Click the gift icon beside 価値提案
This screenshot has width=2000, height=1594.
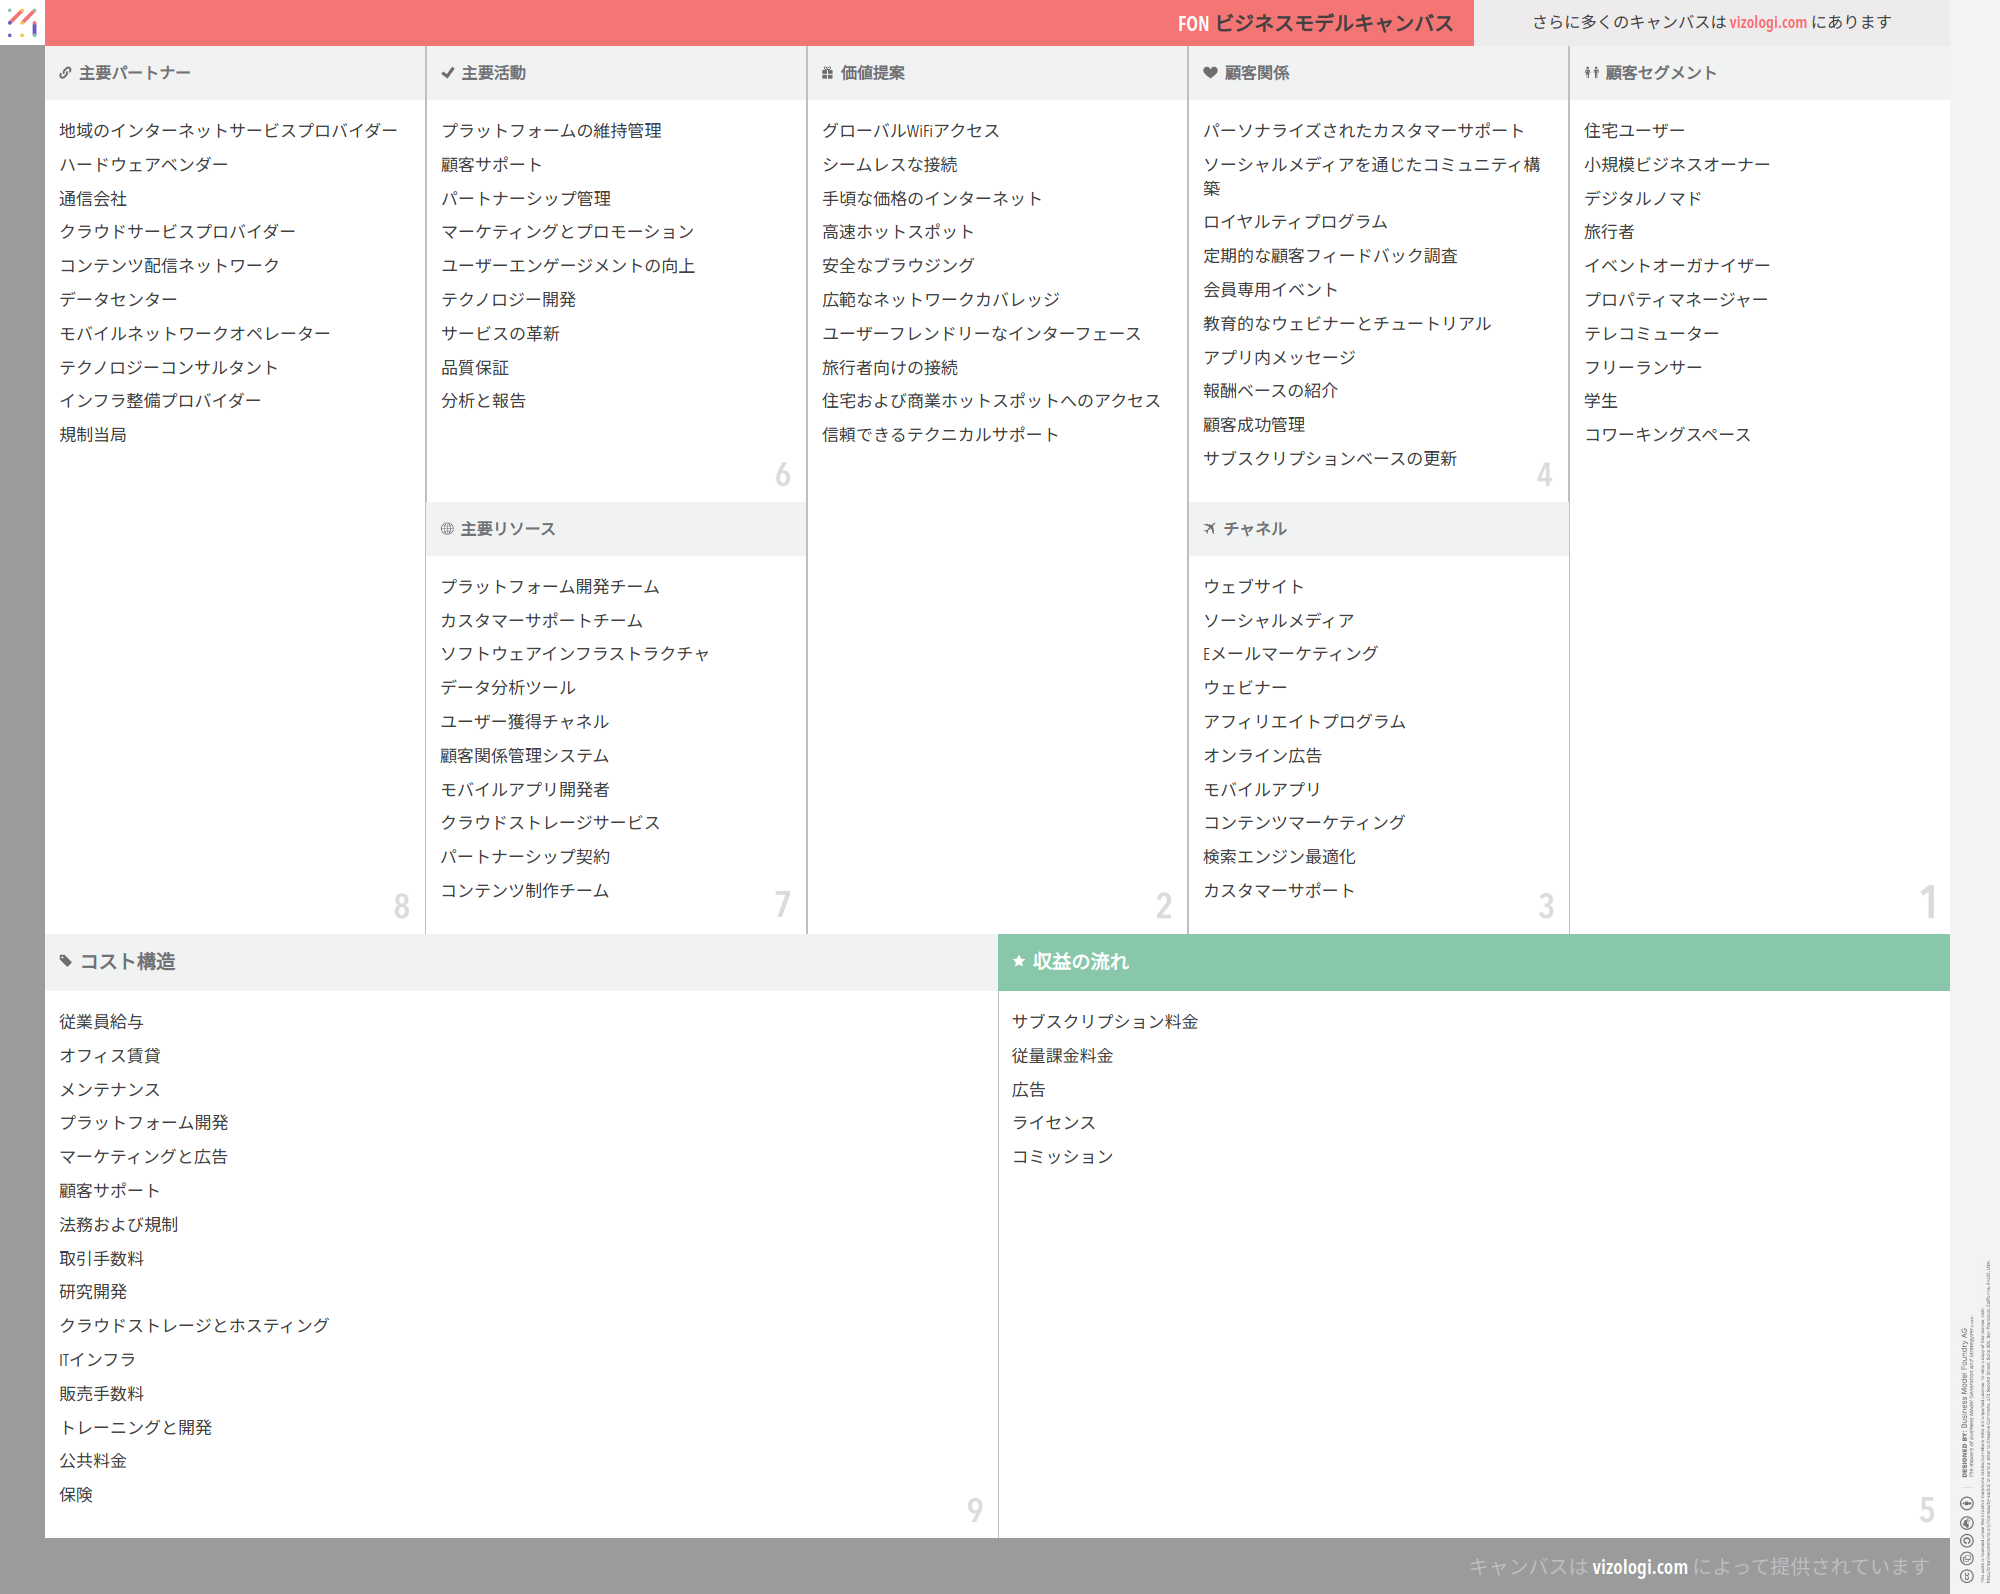[x=827, y=73]
